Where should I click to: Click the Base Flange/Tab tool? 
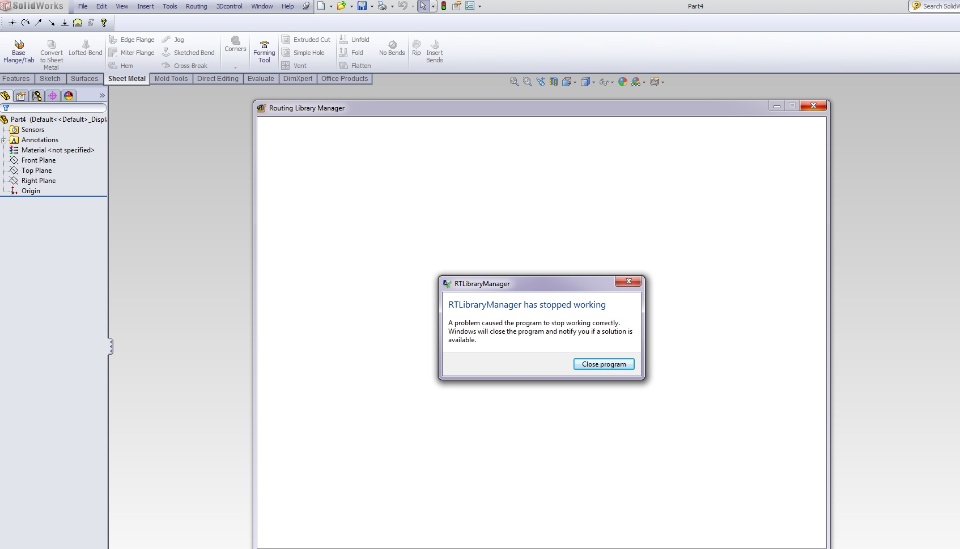pyautogui.click(x=18, y=51)
